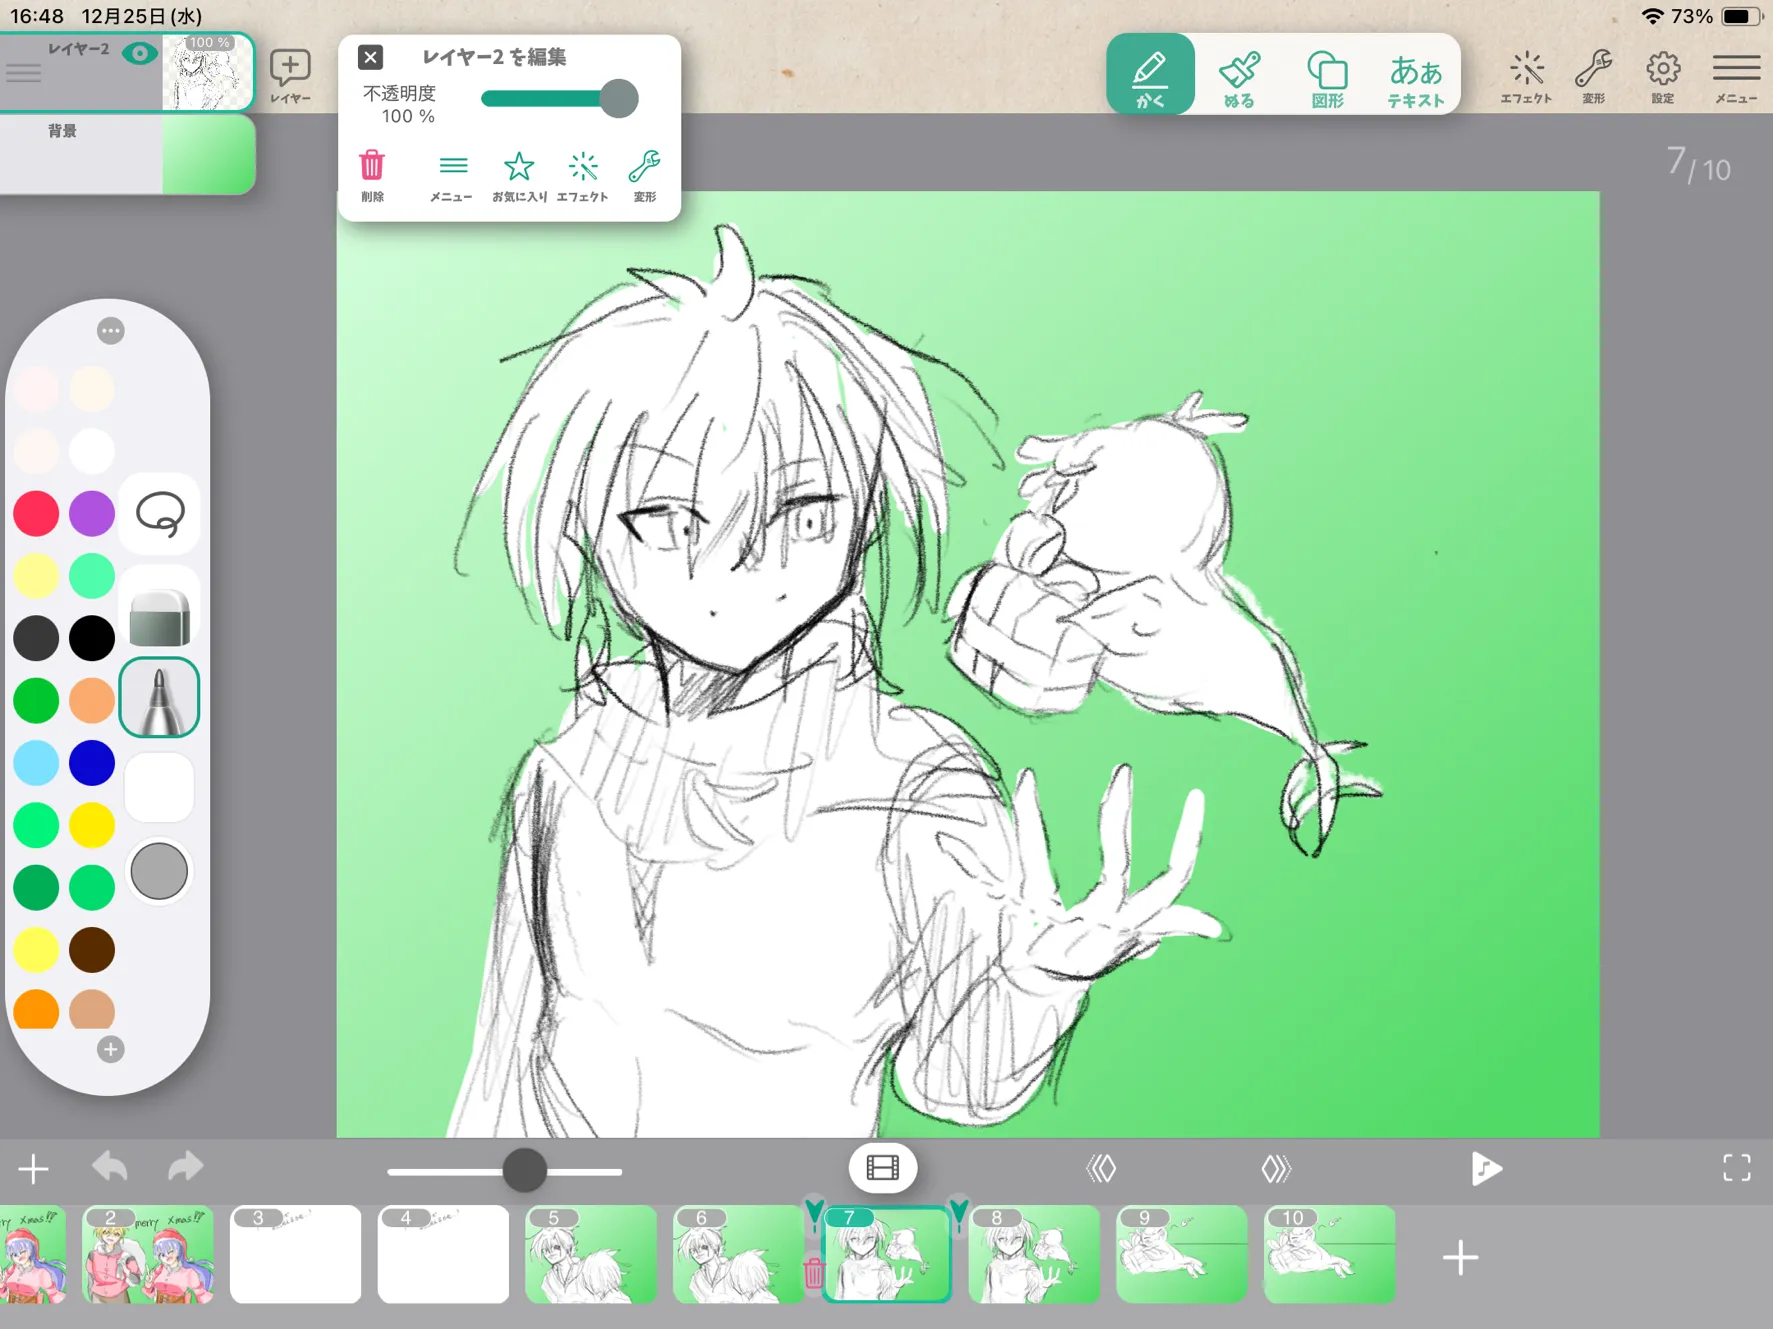This screenshot has height=1329, width=1773.
Task: Select the lasso selection tool
Action: pos(160,514)
